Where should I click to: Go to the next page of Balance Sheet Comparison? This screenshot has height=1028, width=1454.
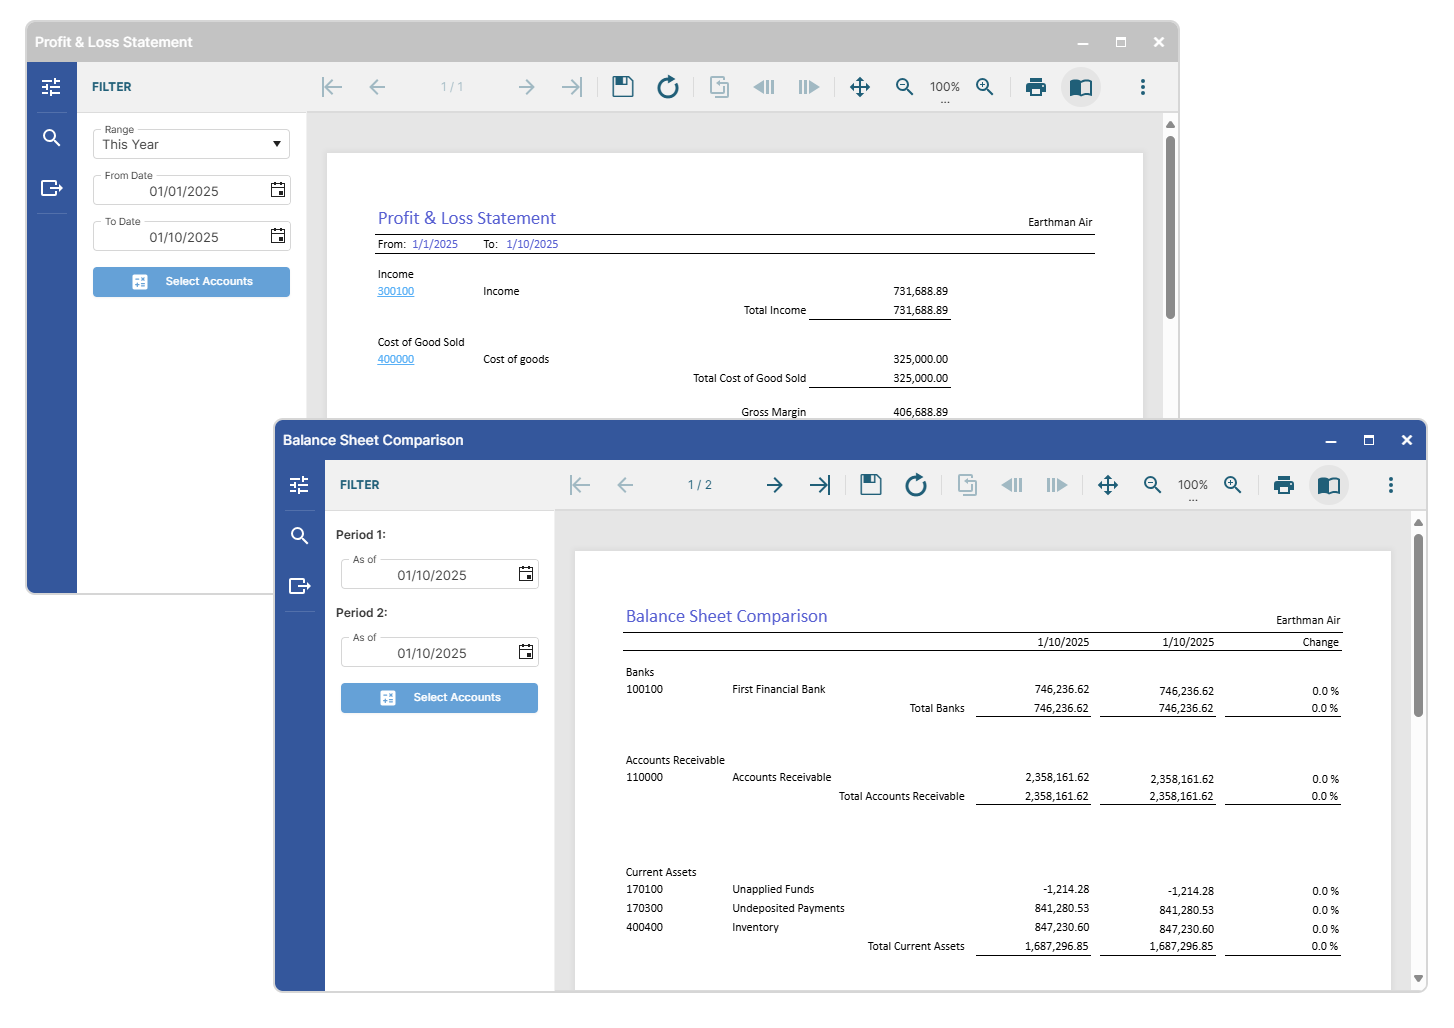click(774, 485)
